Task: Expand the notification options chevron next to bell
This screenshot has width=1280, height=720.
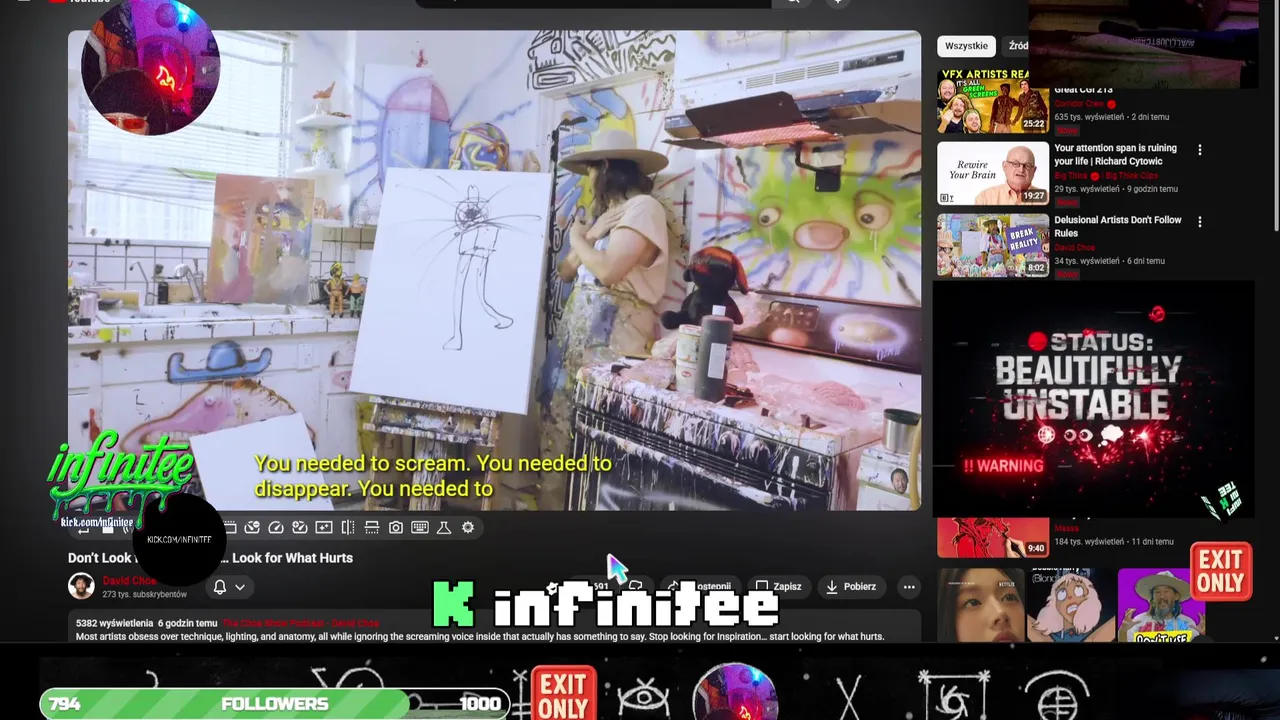Action: (240, 587)
